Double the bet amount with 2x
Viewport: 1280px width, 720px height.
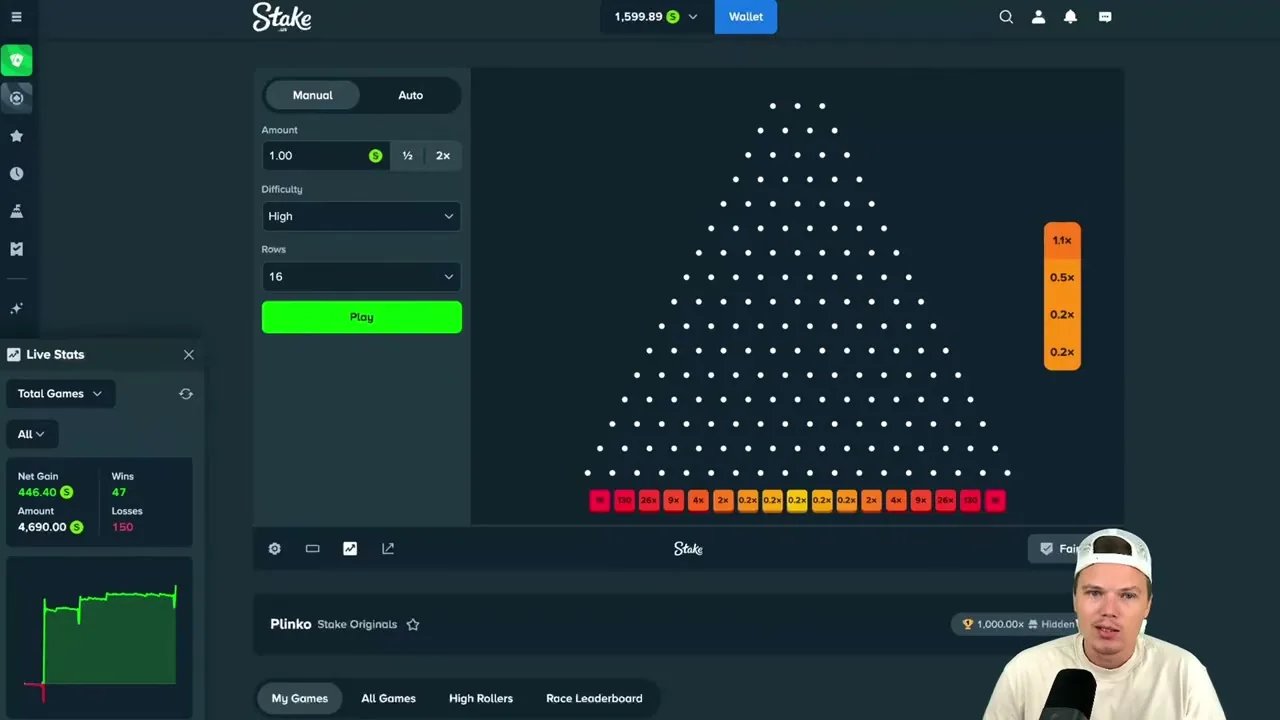pos(443,156)
